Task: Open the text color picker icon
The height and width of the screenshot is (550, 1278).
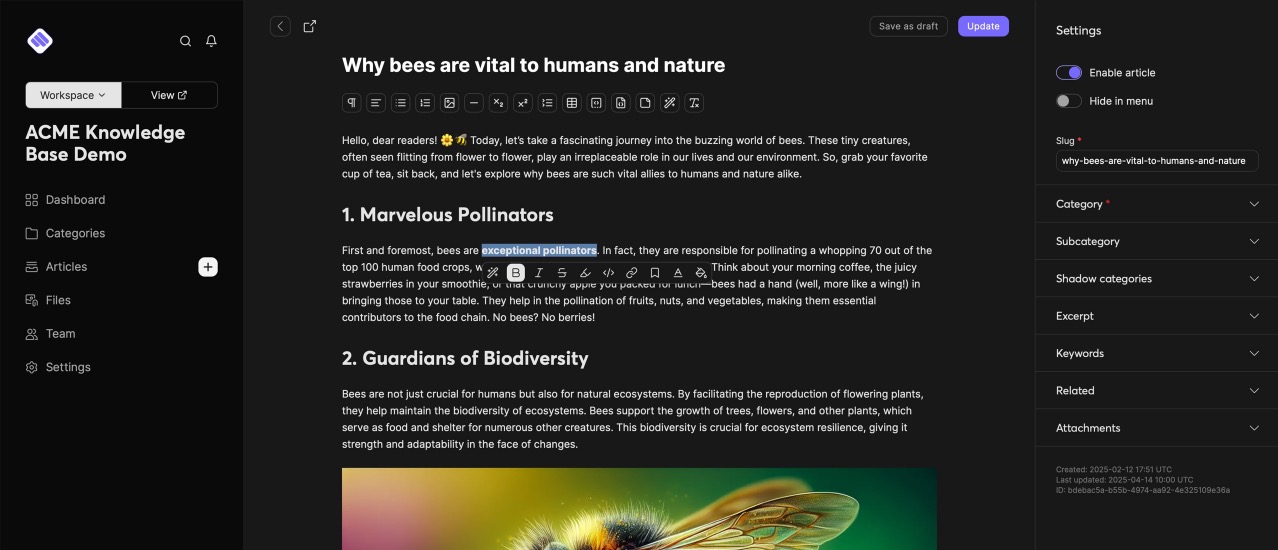Action: [x=677, y=273]
